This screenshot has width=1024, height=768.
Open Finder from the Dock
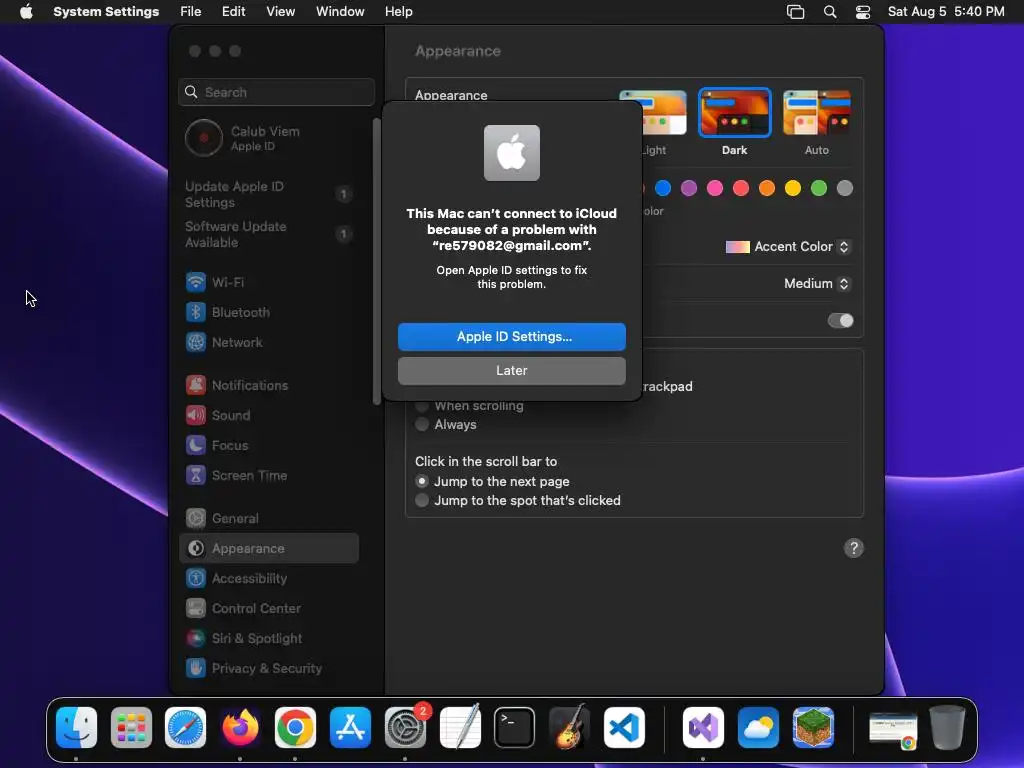[76, 727]
